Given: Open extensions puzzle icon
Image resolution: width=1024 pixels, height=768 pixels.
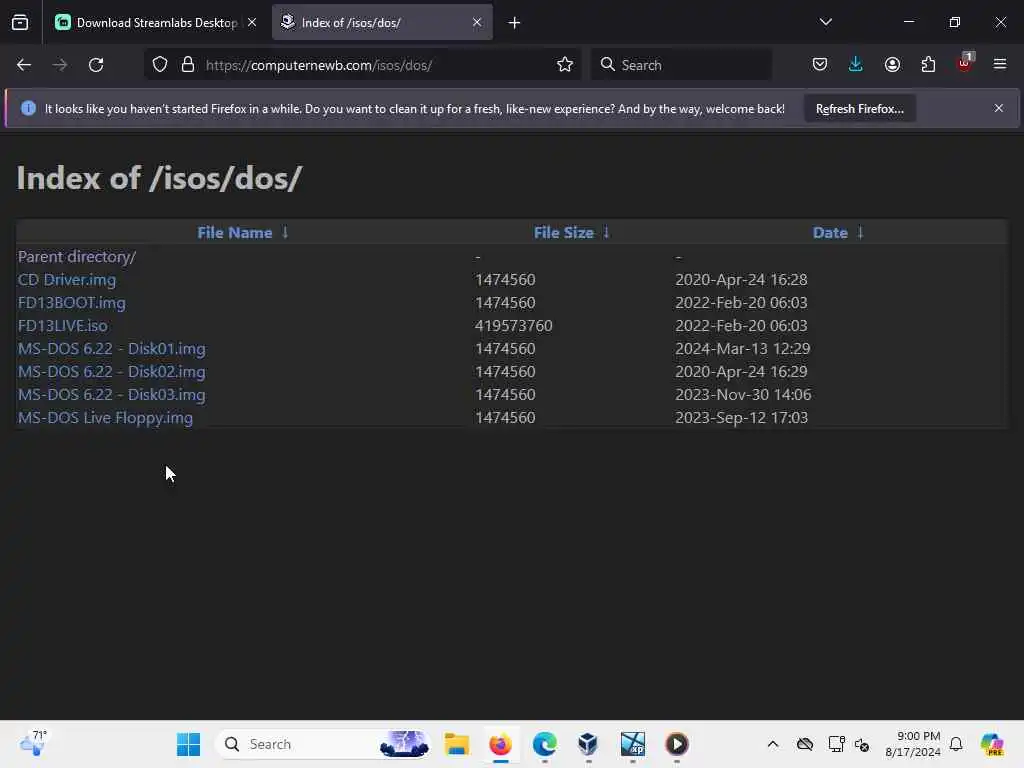Looking at the screenshot, I should 928,65.
